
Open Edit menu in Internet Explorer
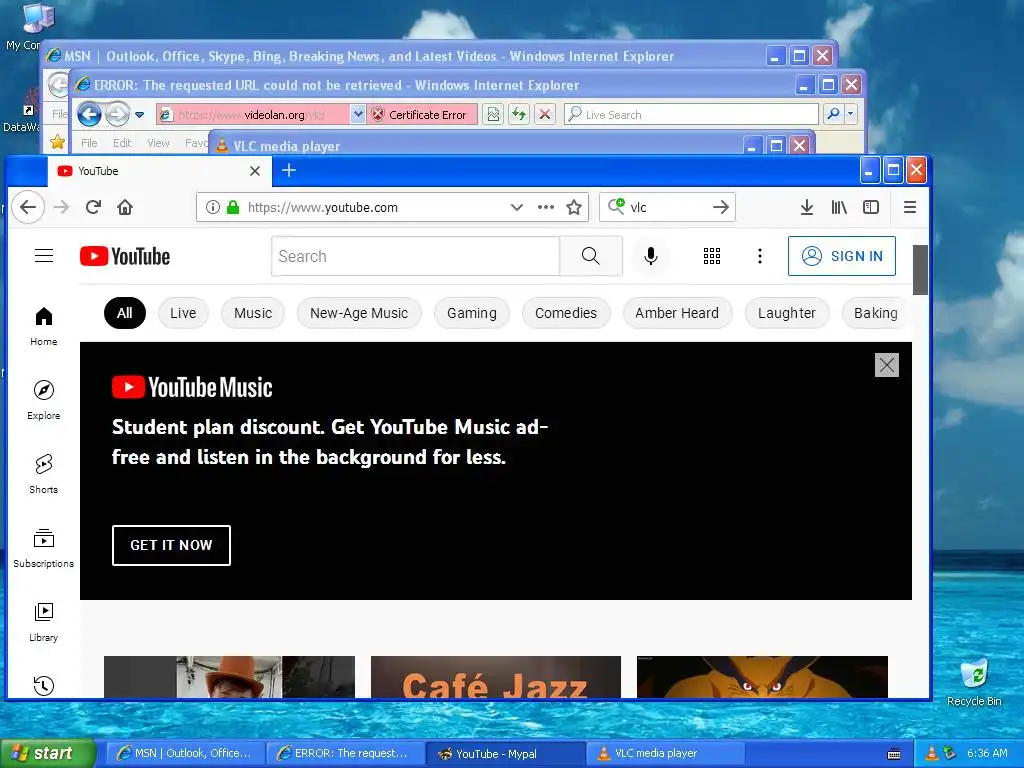[121, 143]
